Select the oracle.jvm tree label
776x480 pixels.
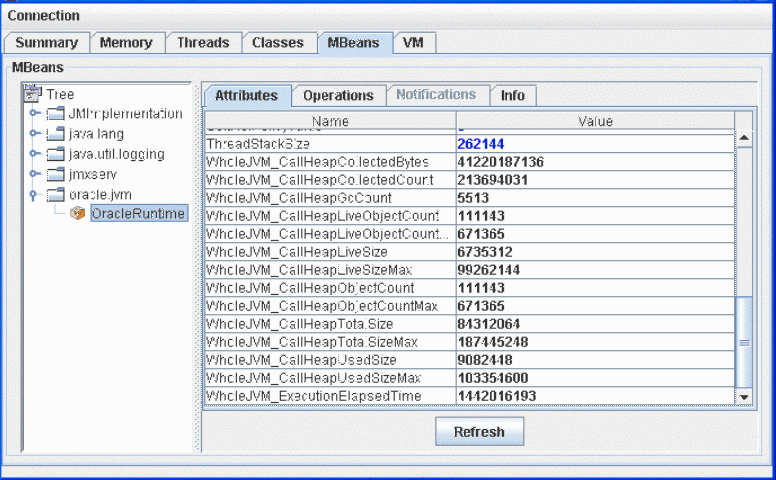pyautogui.click(x=100, y=194)
